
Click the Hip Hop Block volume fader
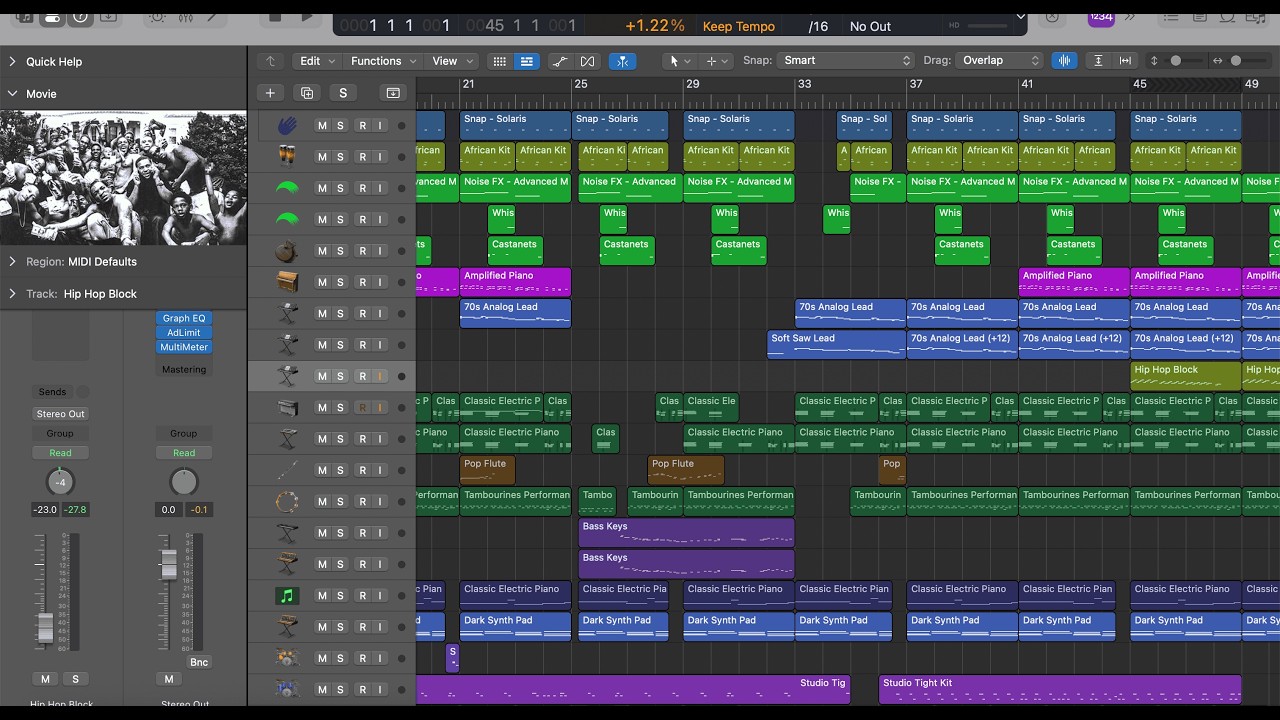(44, 626)
